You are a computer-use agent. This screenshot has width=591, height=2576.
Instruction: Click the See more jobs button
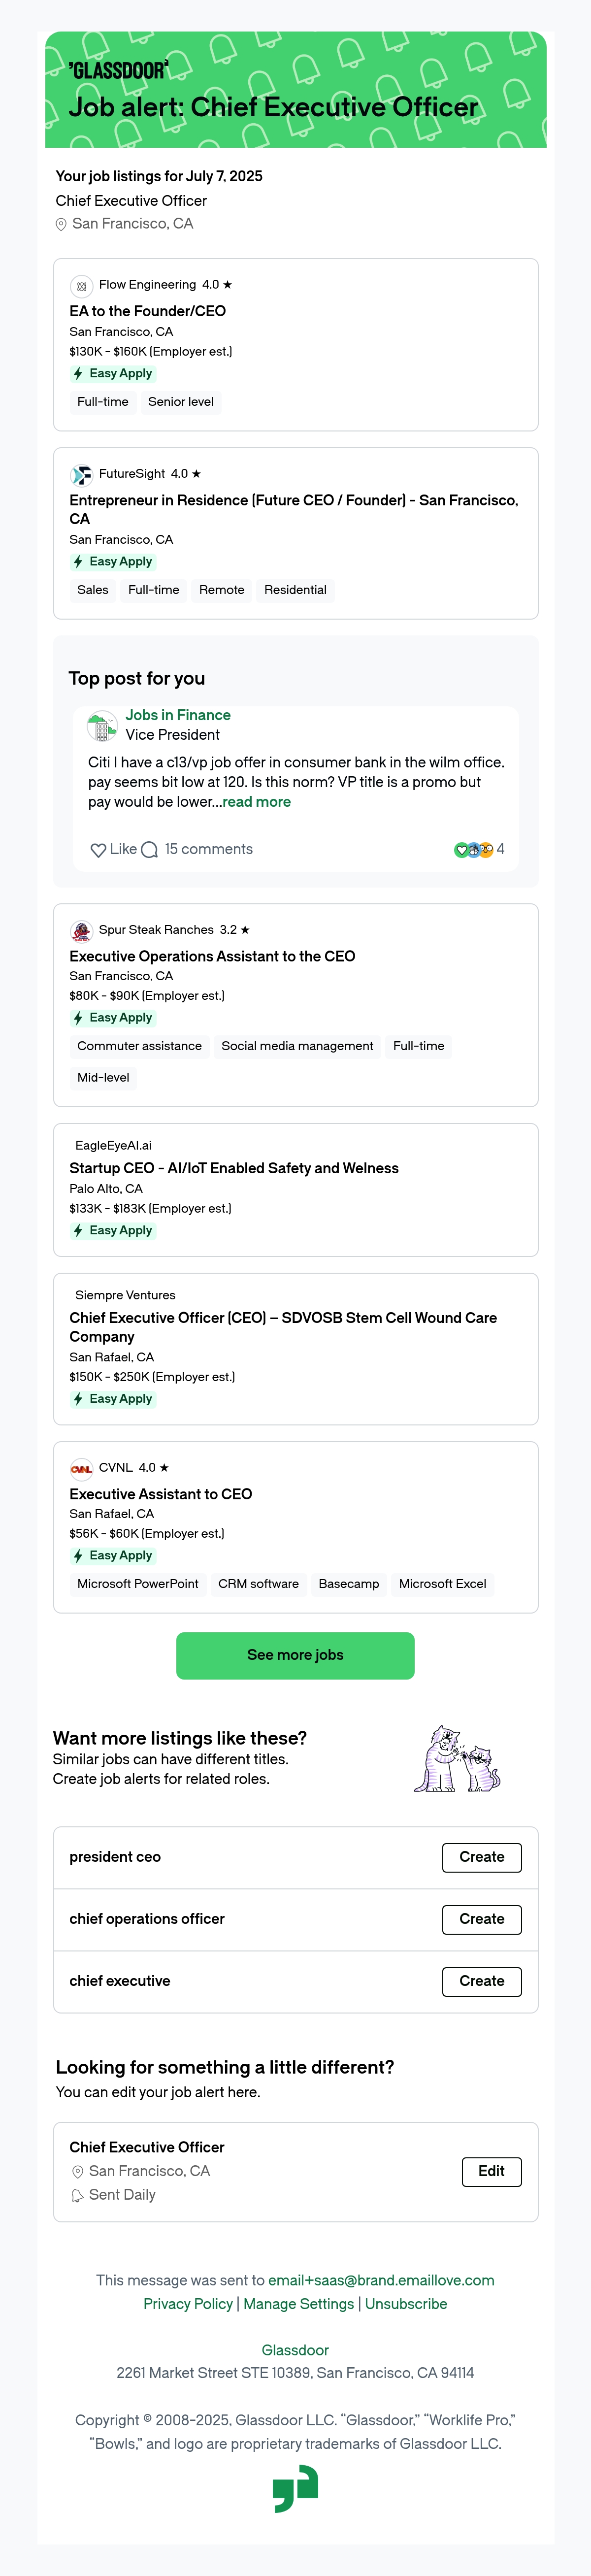[295, 1655]
